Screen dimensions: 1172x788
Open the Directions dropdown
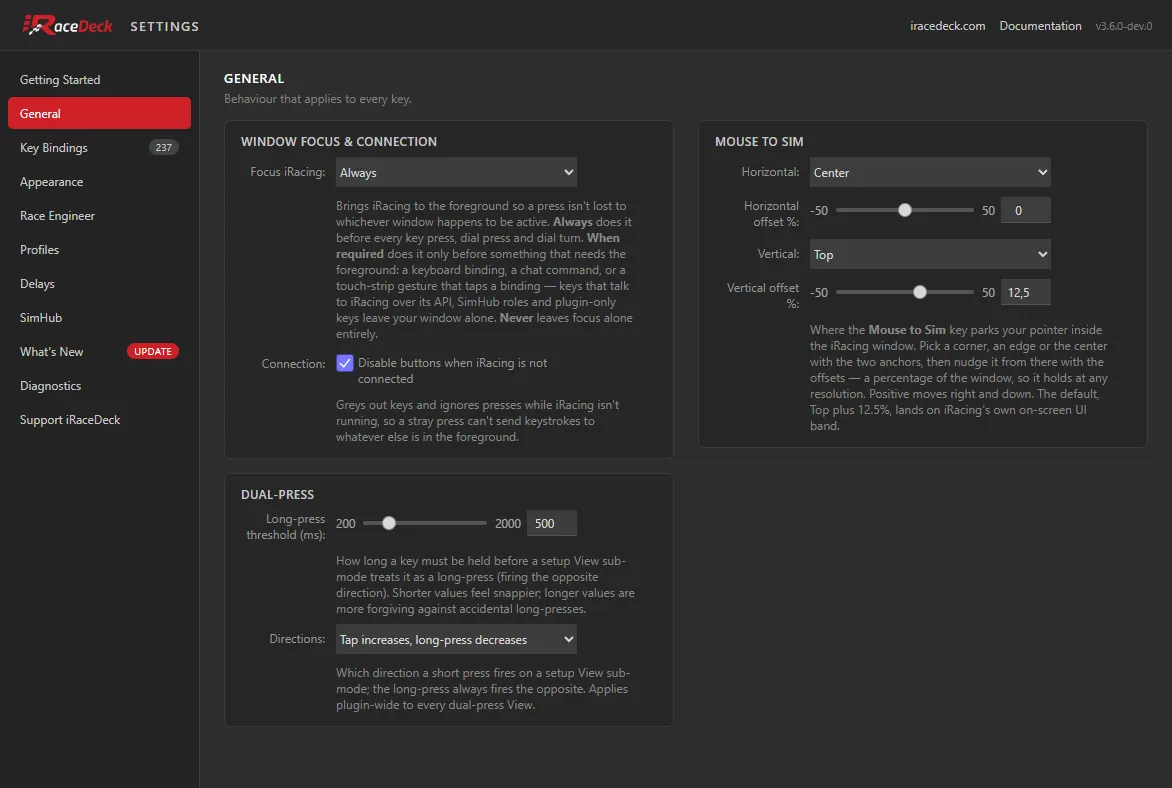pyautogui.click(x=456, y=639)
